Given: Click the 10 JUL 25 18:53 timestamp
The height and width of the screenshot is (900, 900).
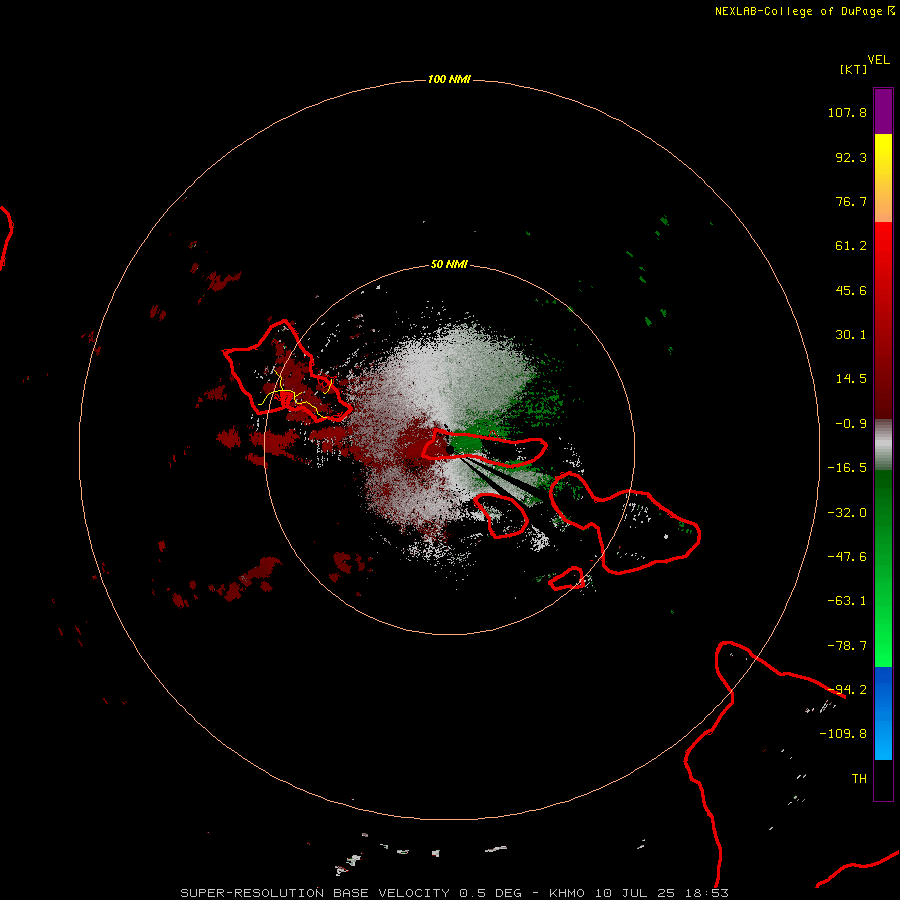Looking at the screenshot, I should [662, 893].
